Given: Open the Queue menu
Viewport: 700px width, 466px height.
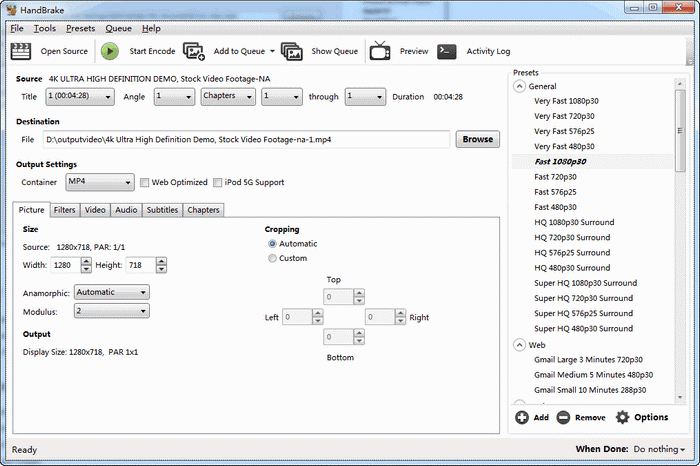Looking at the screenshot, I should pos(118,29).
